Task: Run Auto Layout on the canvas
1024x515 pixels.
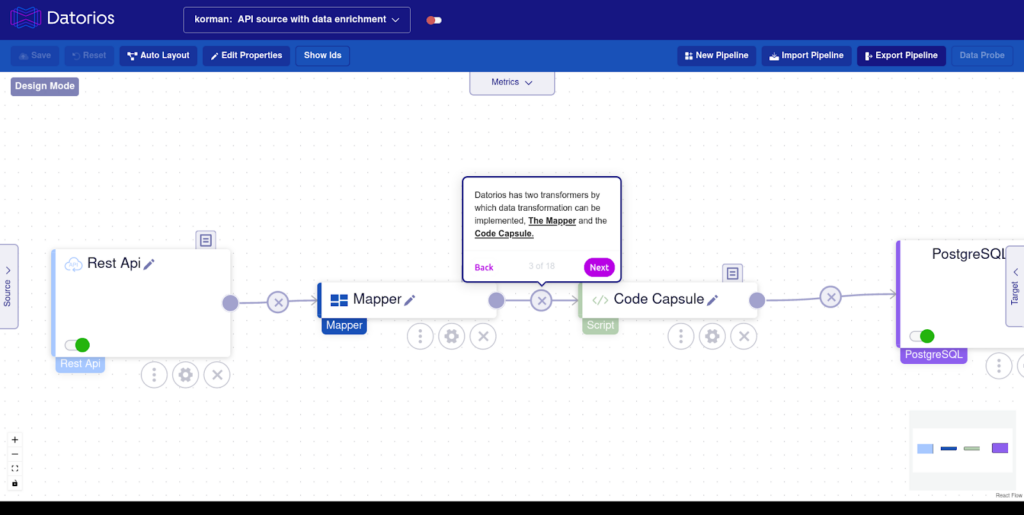Action: (x=158, y=55)
